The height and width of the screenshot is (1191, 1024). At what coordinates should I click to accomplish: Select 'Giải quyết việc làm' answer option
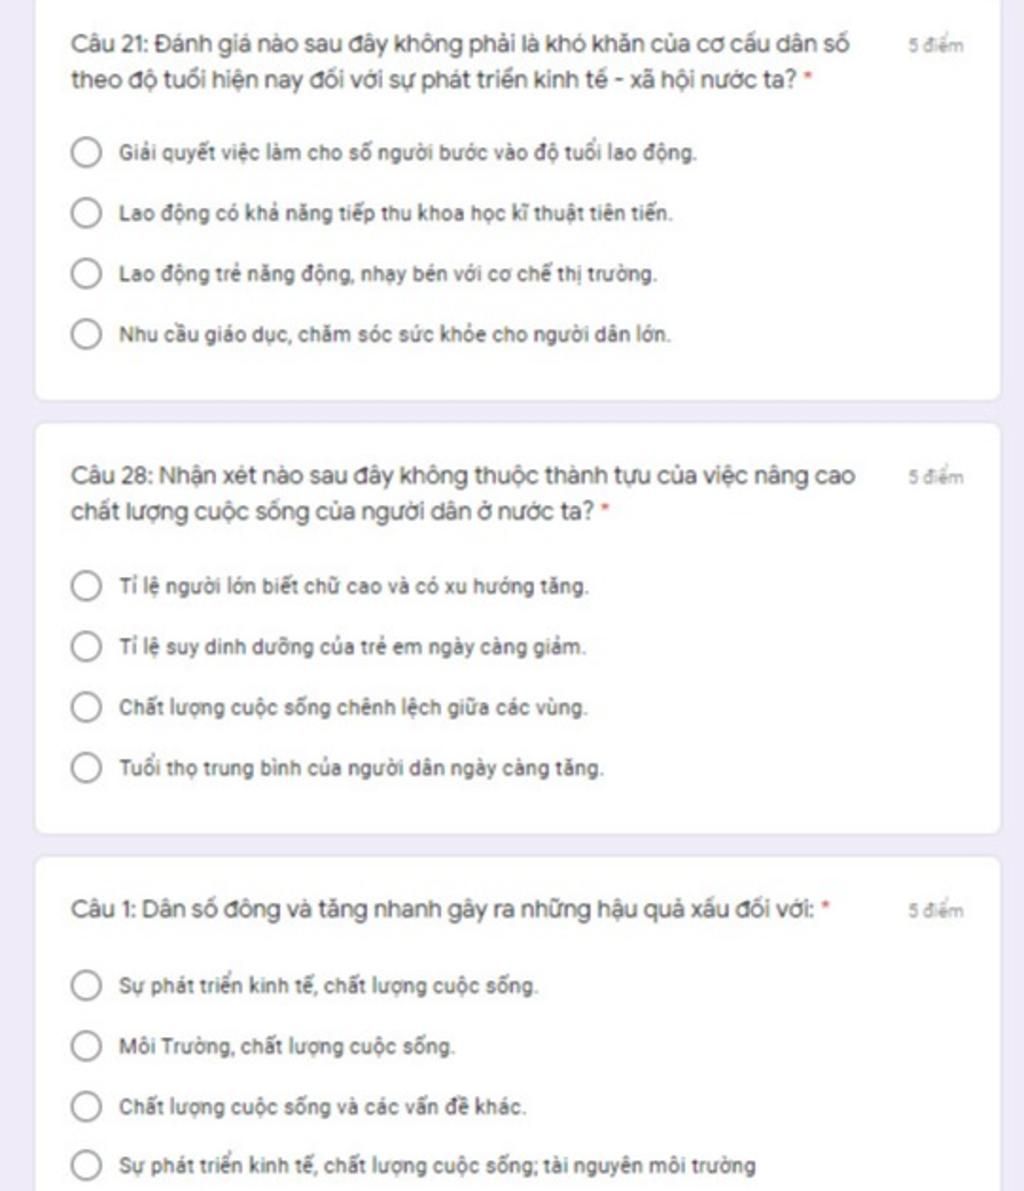tap(87, 153)
